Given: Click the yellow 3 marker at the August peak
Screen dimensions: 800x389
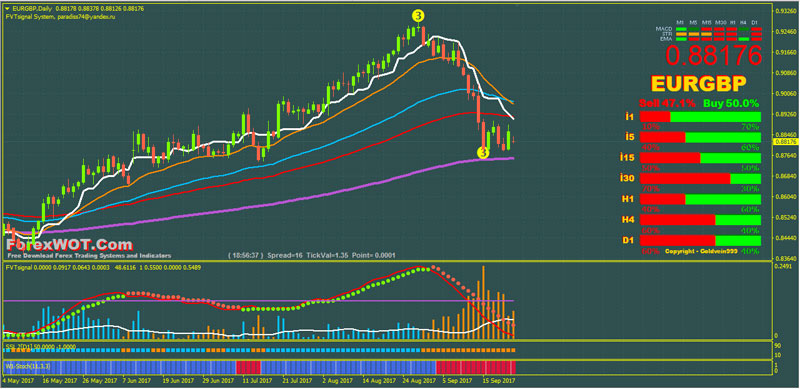Looking at the screenshot, I should (418, 16).
